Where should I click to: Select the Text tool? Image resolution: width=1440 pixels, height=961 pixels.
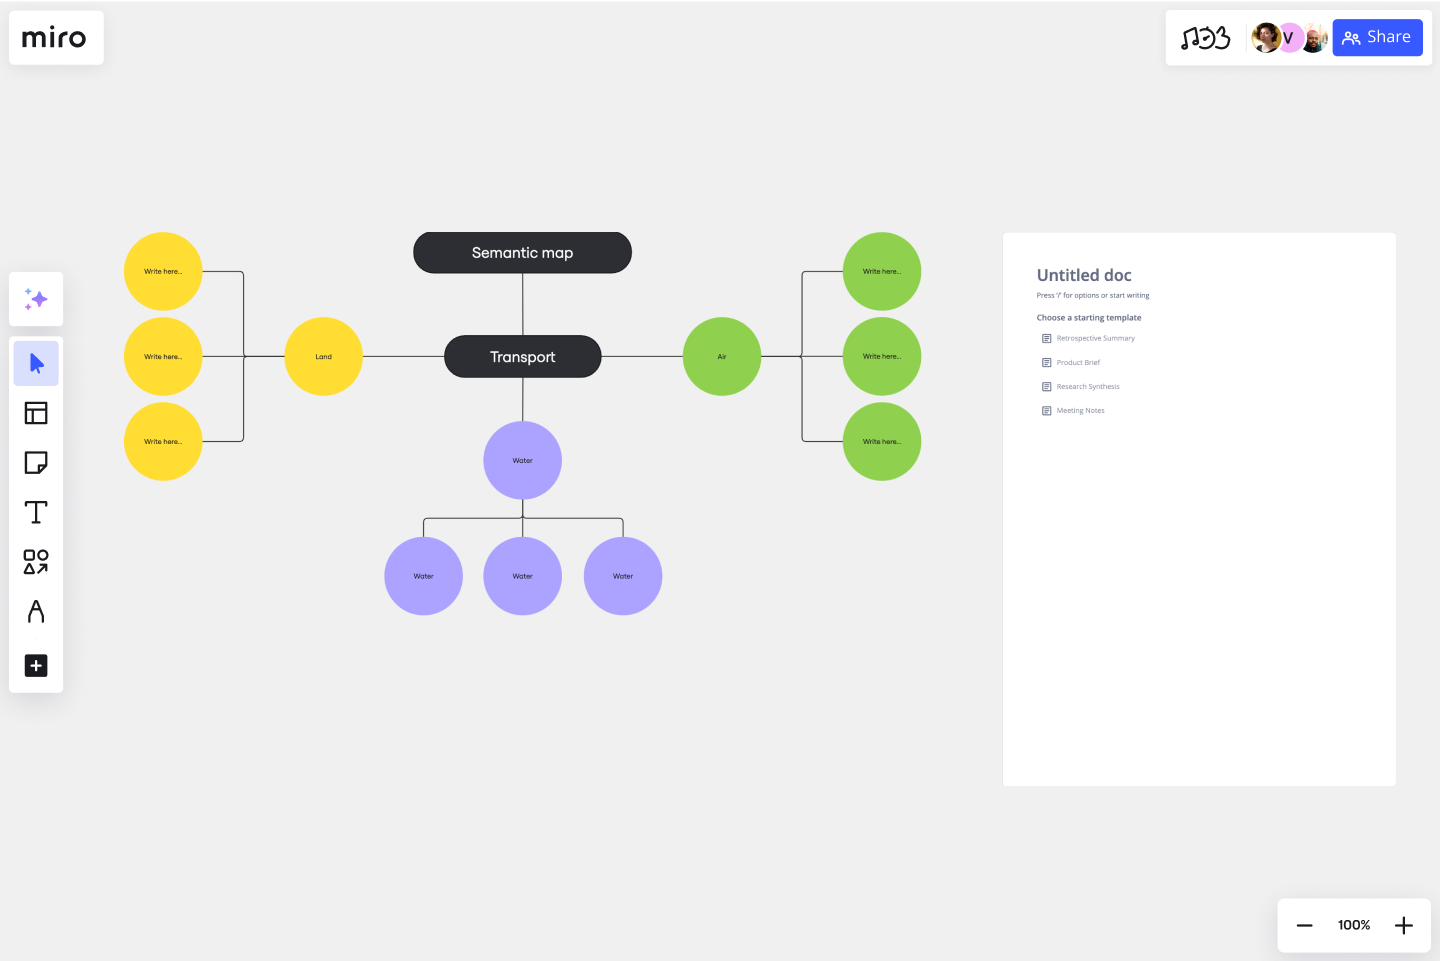(36, 512)
